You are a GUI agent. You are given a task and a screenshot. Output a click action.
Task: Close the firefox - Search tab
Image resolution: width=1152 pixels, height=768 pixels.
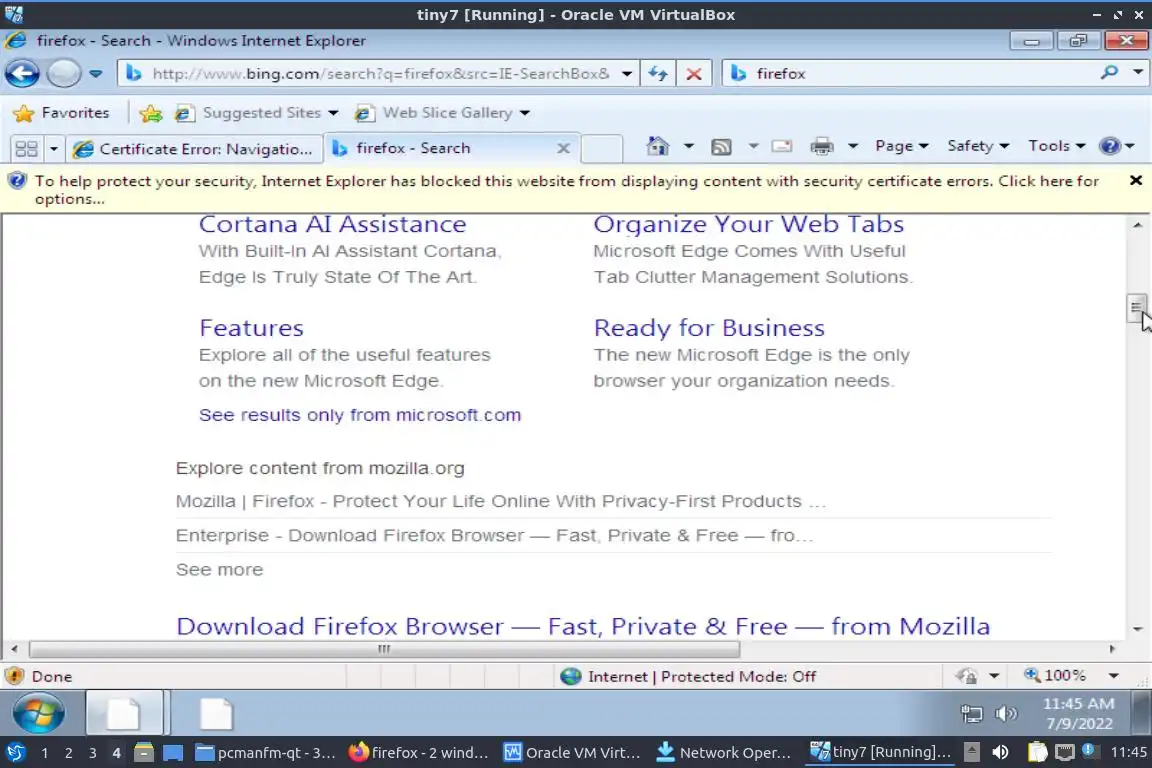(564, 148)
